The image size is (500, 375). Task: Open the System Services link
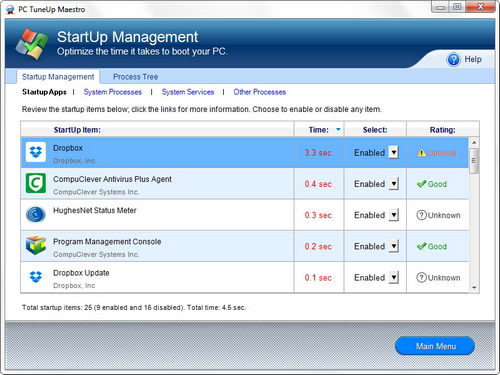coord(188,92)
